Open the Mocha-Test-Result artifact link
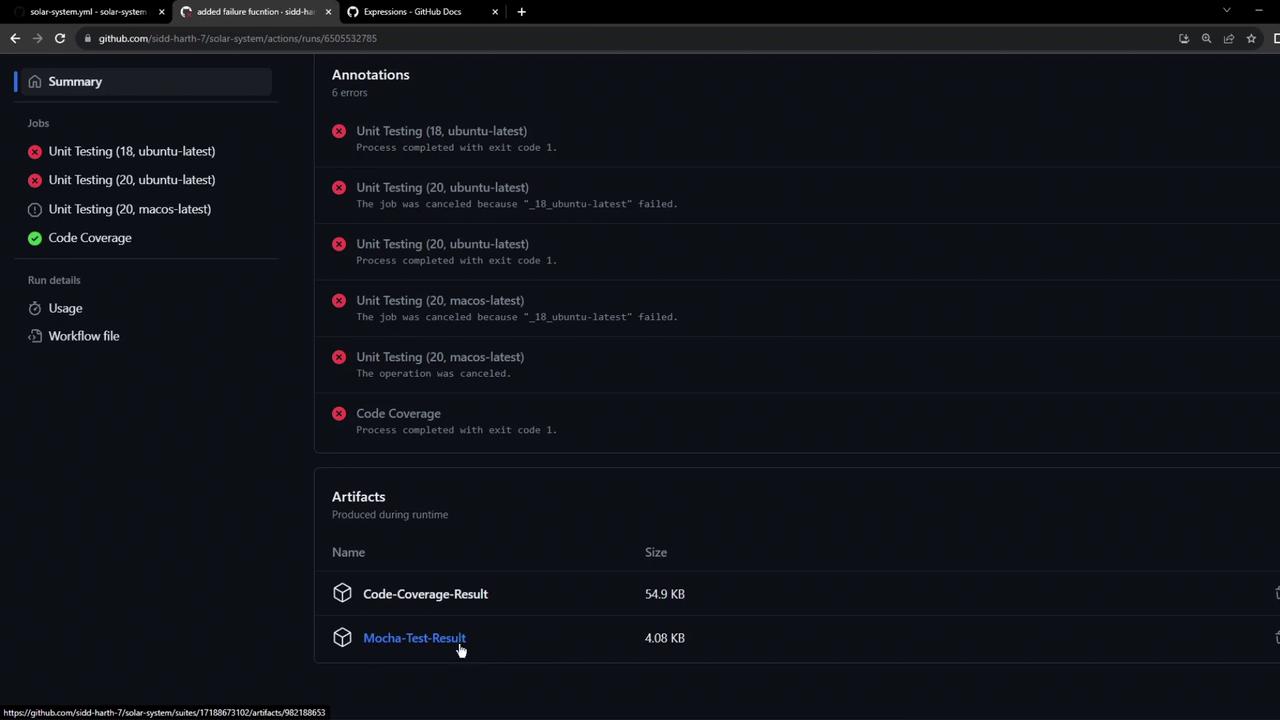The width and height of the screenshot is (1280, 720). pyautogui.click(x=414, y=638)
